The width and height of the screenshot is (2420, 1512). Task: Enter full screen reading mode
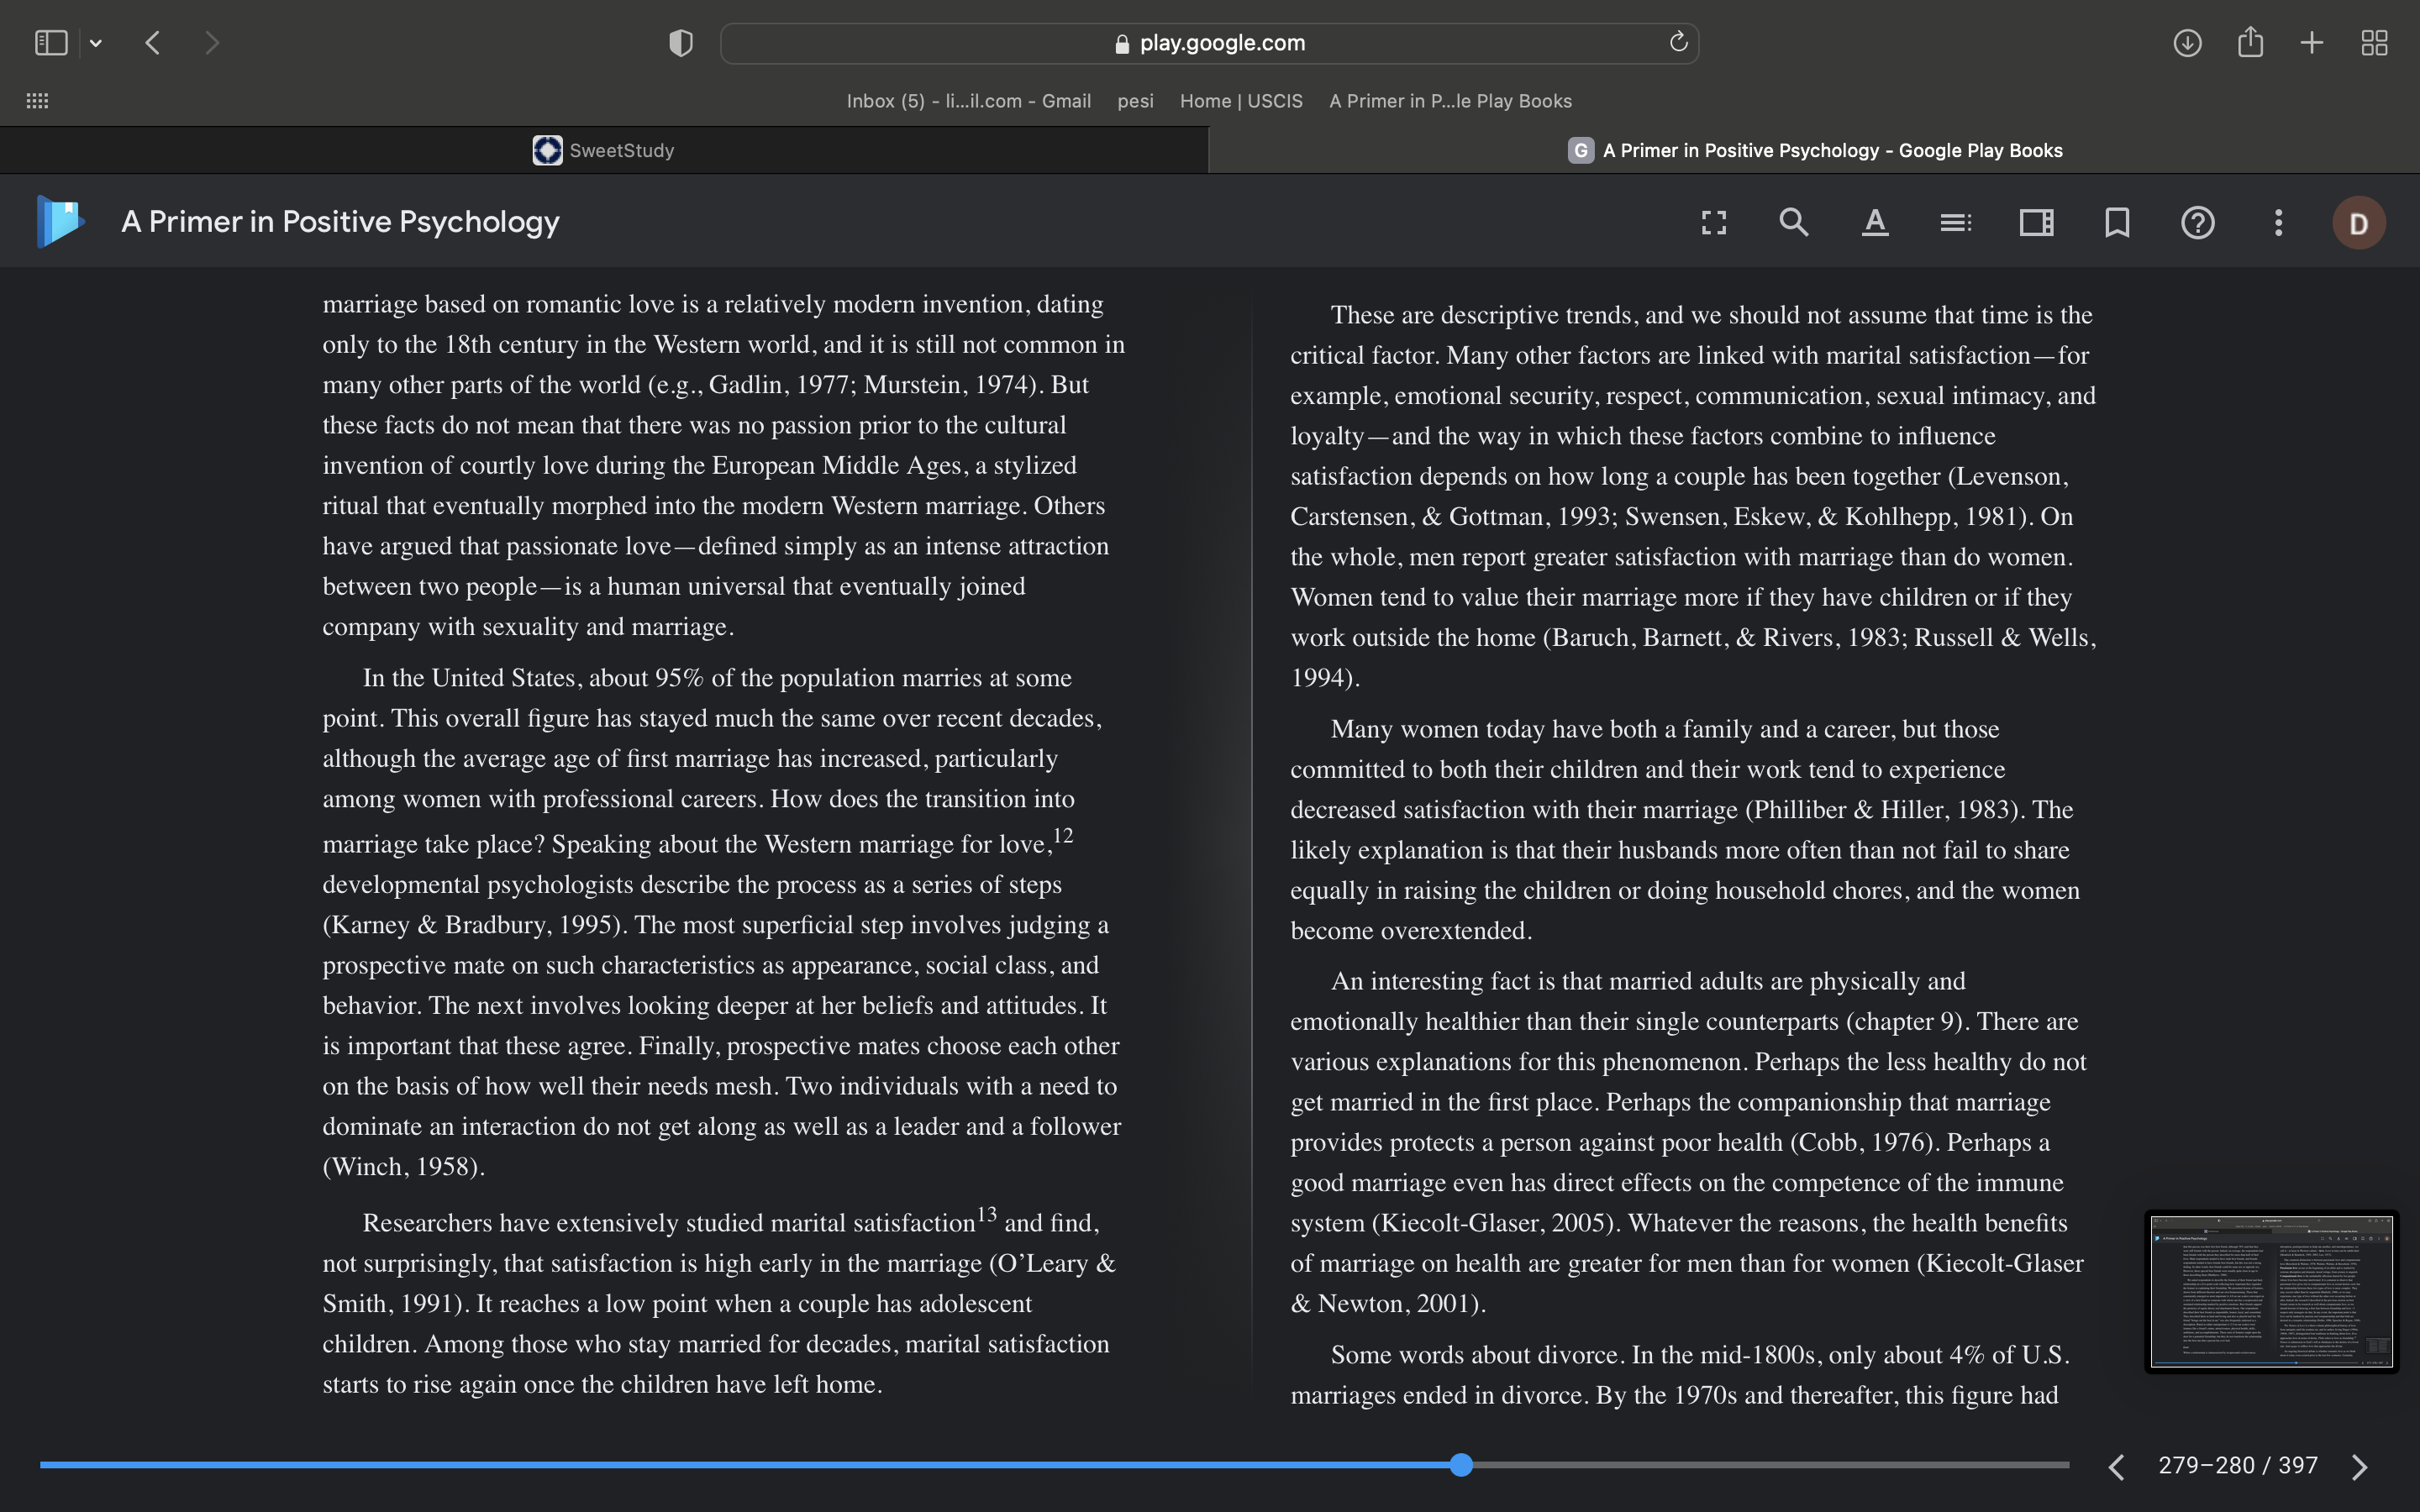click(1714, 222)
